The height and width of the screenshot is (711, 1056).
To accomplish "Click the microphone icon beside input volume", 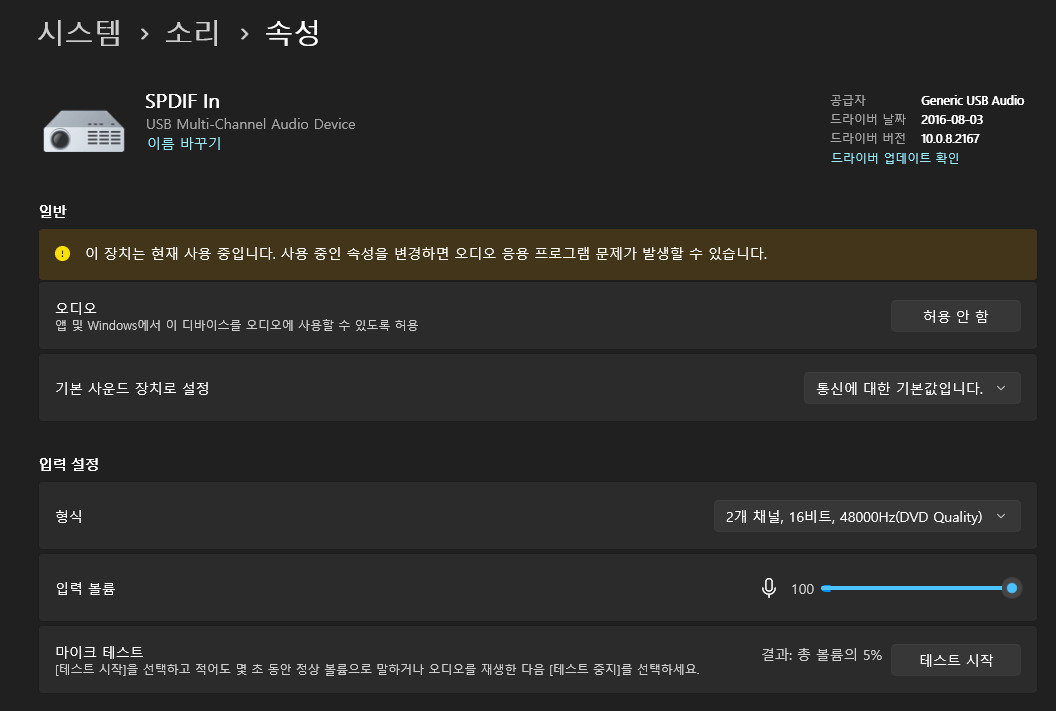I will (768, 588).
